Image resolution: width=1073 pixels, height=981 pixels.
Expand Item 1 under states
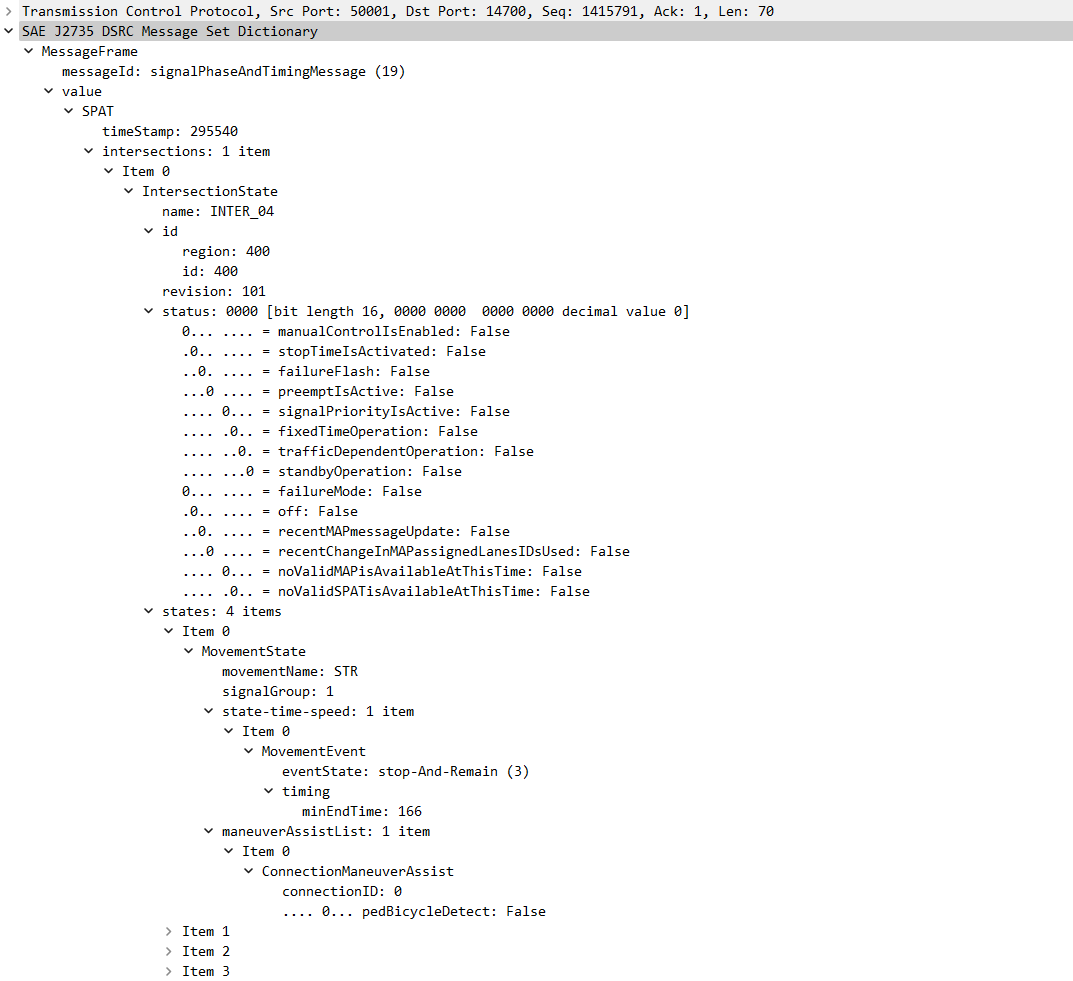(169, 931)
